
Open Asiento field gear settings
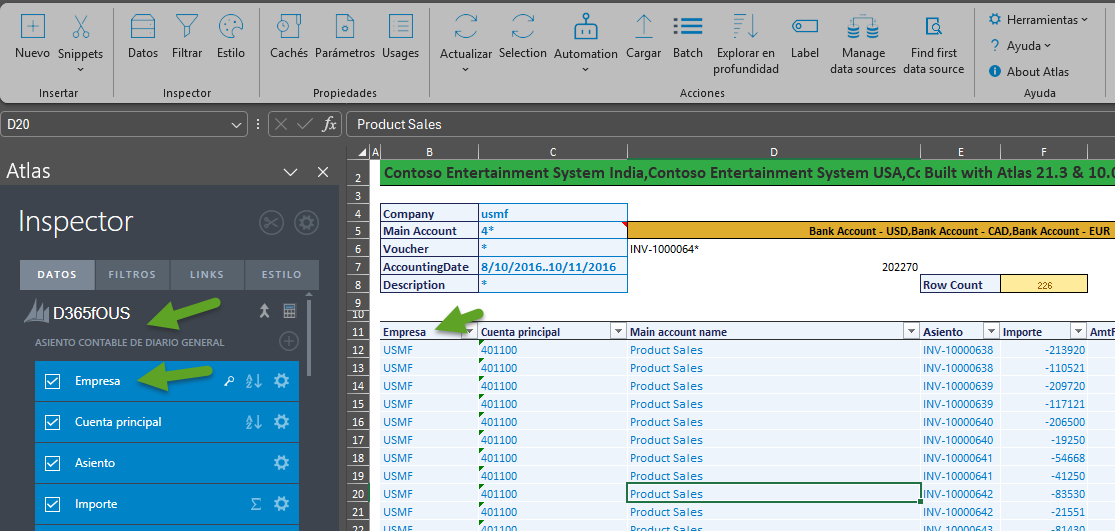point(282,463)
